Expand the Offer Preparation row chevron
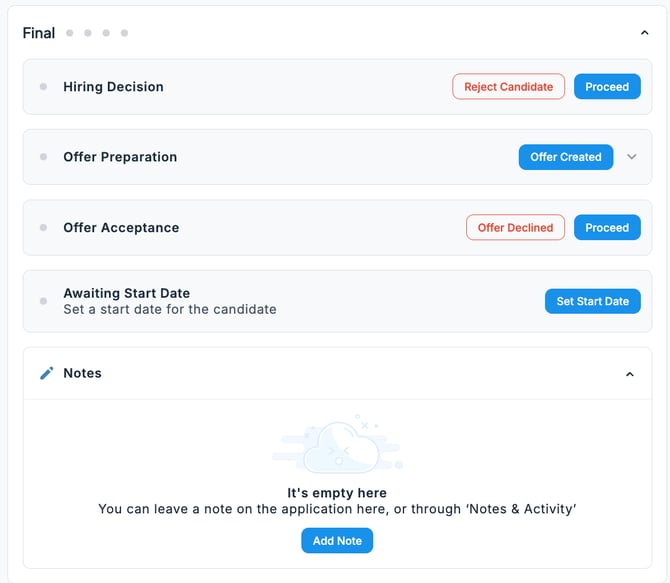This screenshot has height=583, width=670. (x=631, y=157)
